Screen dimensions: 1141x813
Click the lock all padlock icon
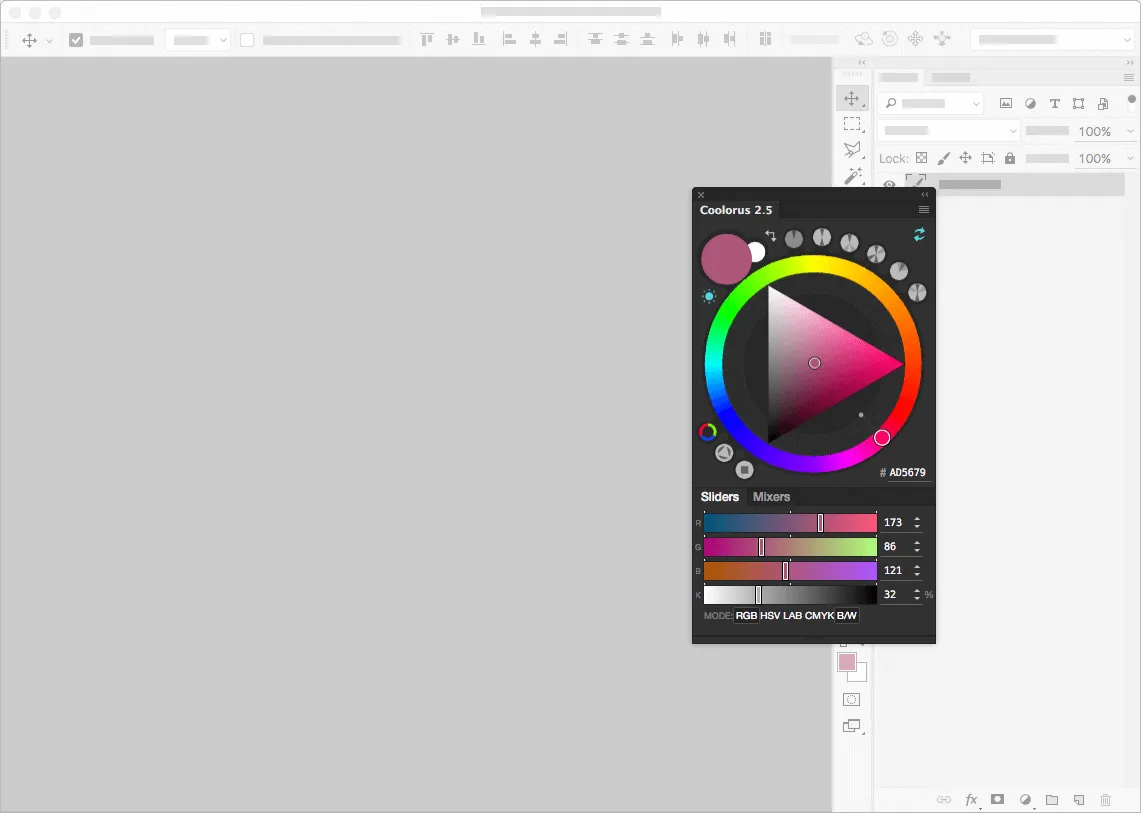(x=1010, y=158)
